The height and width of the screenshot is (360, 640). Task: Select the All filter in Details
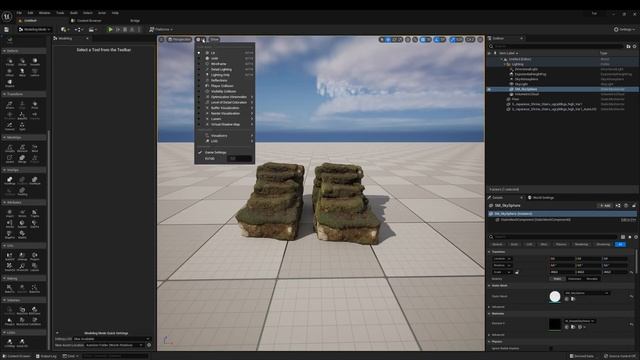tap(620, 244)
